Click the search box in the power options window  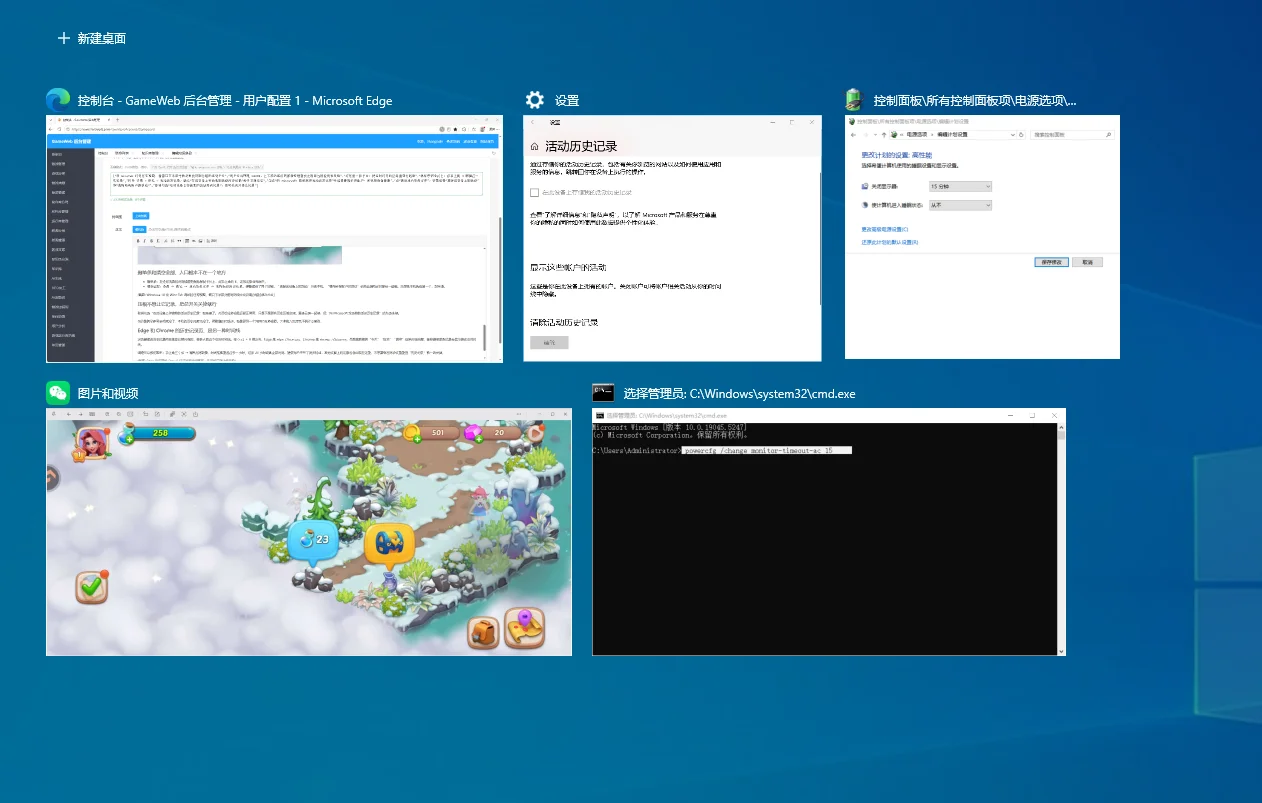(1071, 133)
